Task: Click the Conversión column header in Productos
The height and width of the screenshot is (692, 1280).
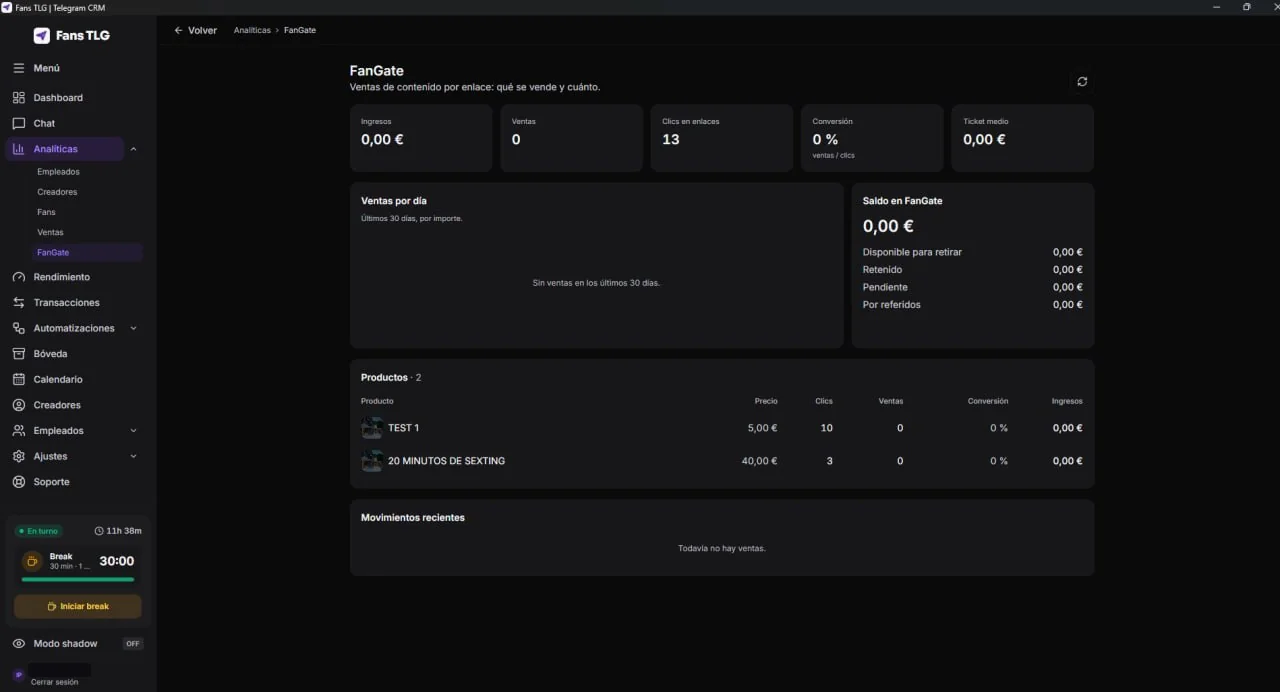Action: pos(988,401)
